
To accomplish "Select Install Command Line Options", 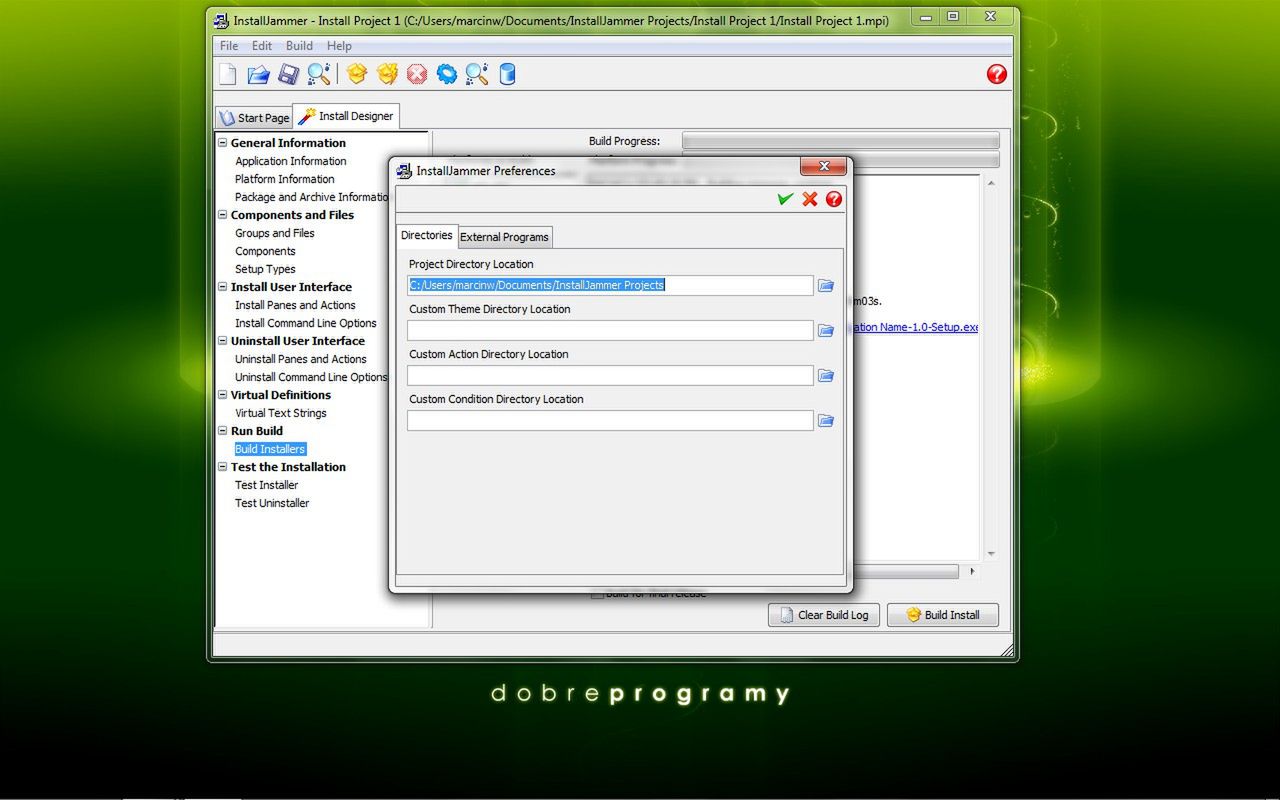I will [306, 323].
